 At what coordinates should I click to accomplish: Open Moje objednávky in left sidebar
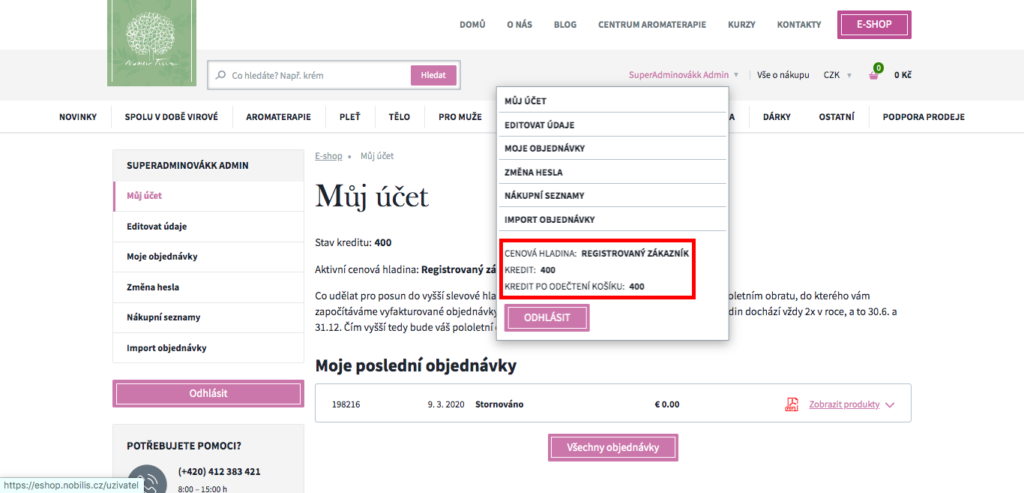tap(208, 257)
